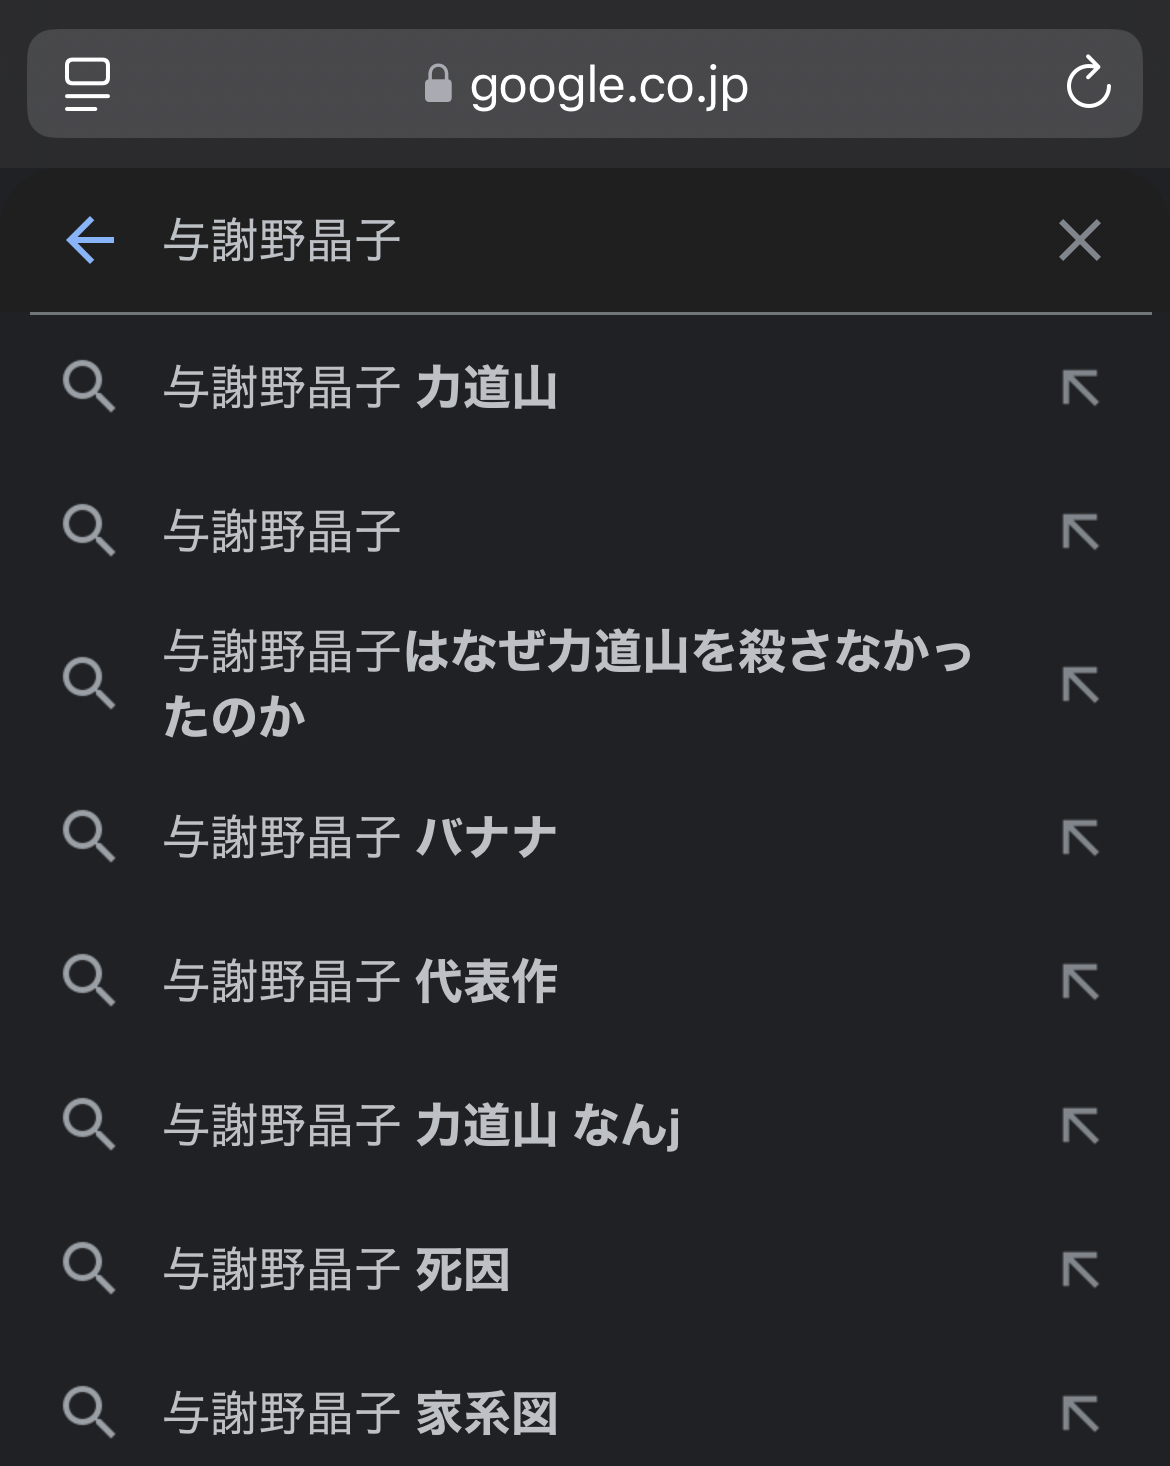
Task: Tap the google.co.jp address bar
Action: (x=608, y=85)
